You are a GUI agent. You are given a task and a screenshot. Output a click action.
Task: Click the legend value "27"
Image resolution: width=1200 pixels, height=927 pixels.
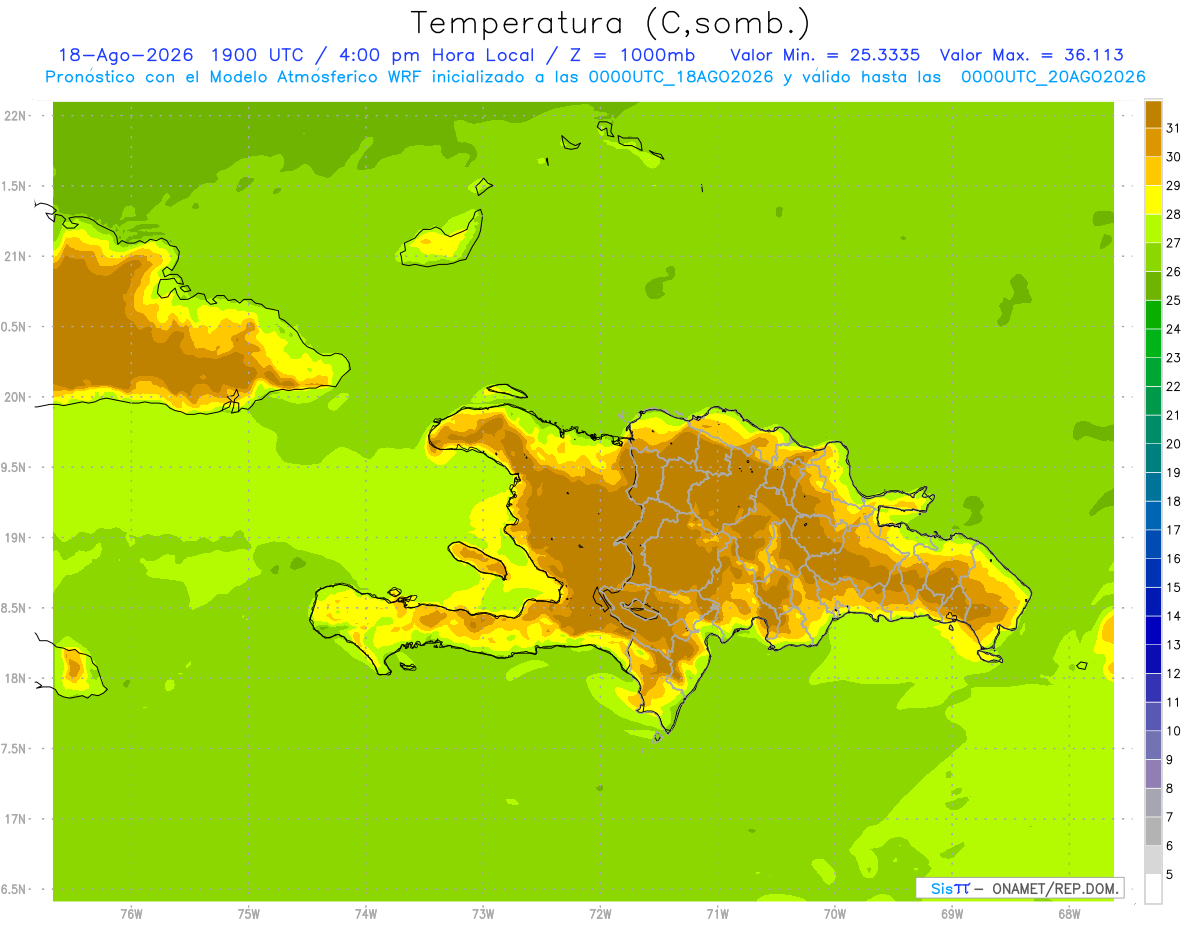coord(1173,243)
